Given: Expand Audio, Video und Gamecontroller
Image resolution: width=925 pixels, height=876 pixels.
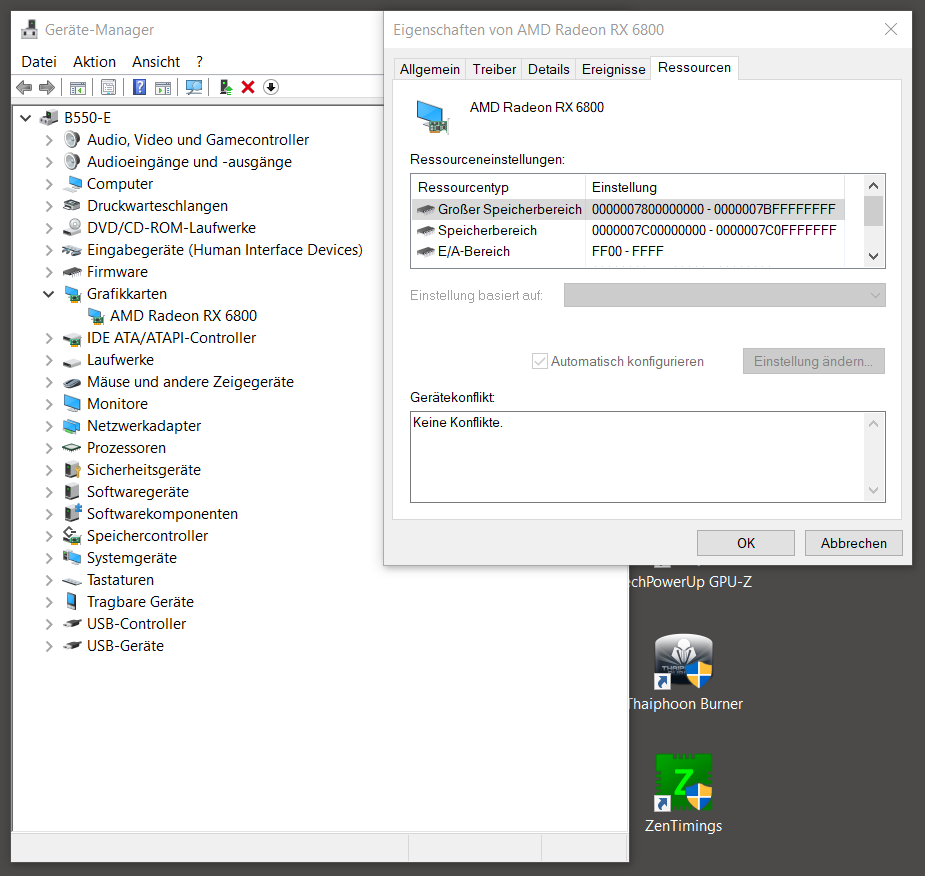Looking at the screenshot, I should click(x=49, y=140).
